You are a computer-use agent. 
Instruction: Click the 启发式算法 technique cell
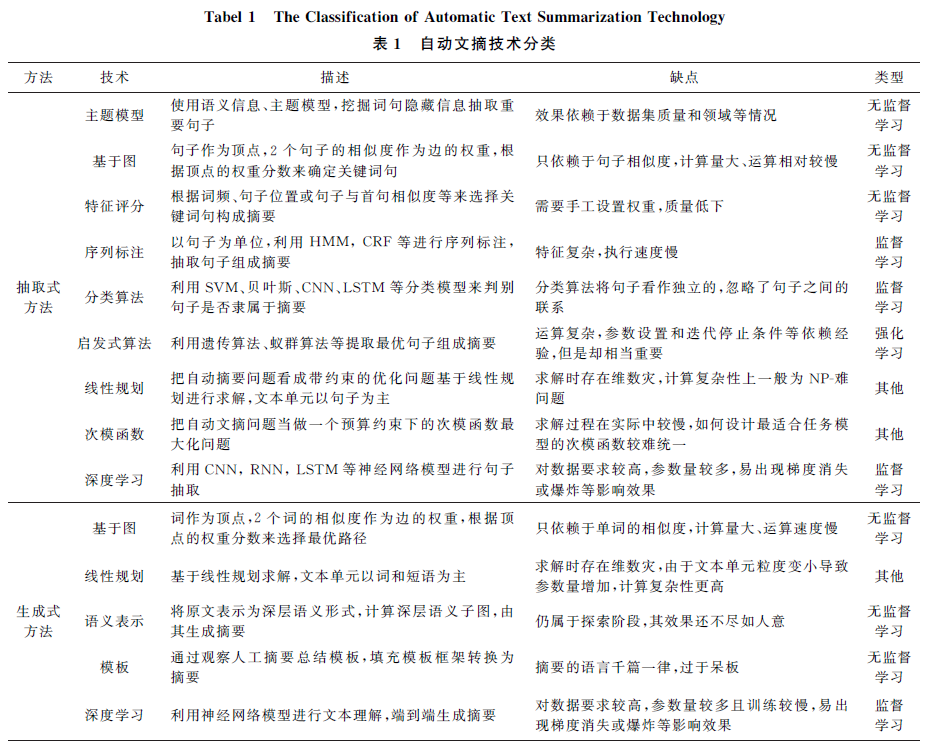coord(115,343)
